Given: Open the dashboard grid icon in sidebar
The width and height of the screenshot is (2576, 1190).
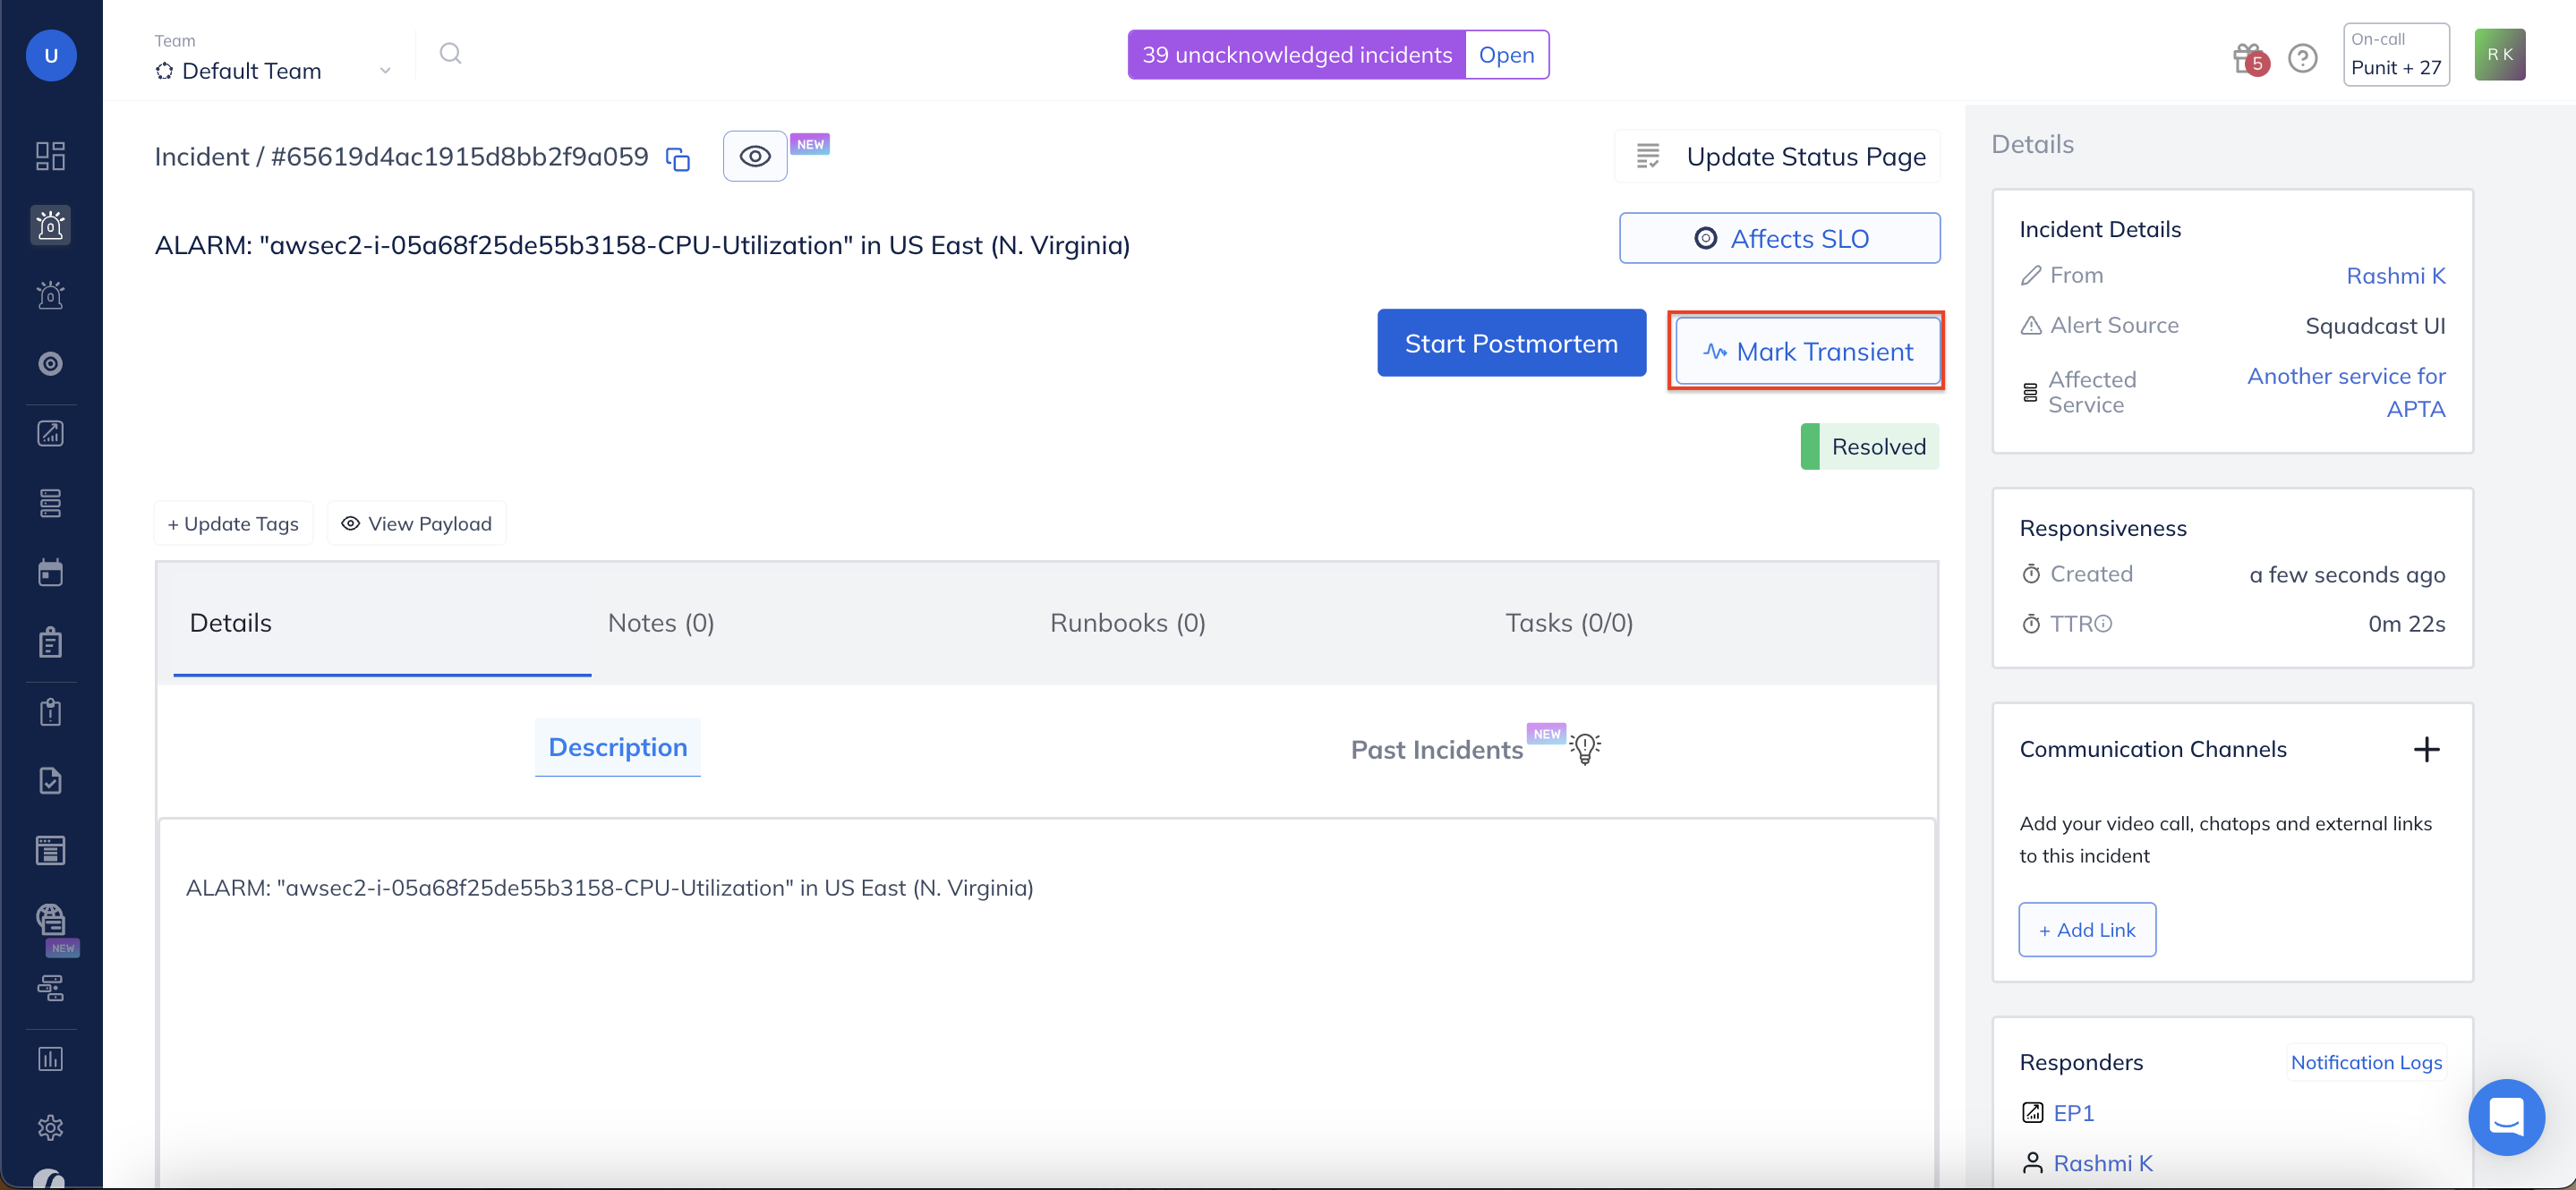Looking at the screenshot, I should pos(50,156).
